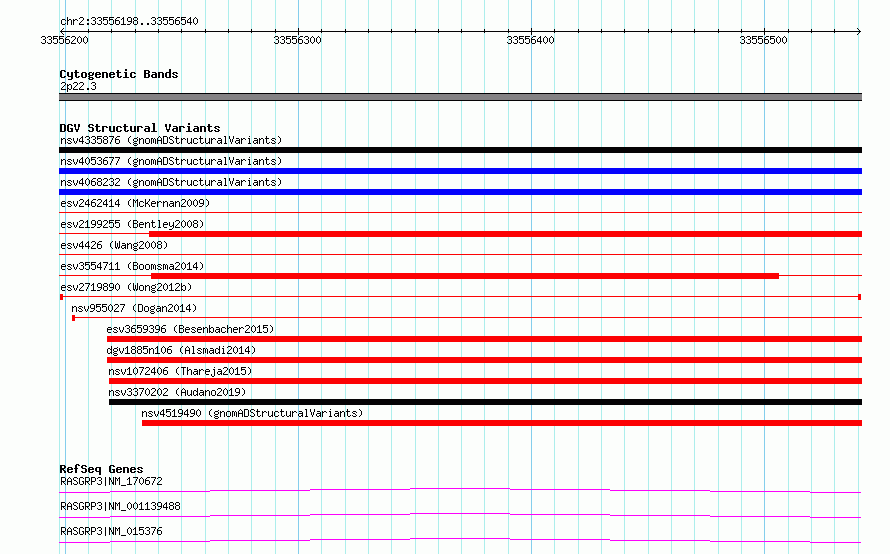Open the DGV Structural Variants track title
Viewport: 890px width, 554px height.
140,128
